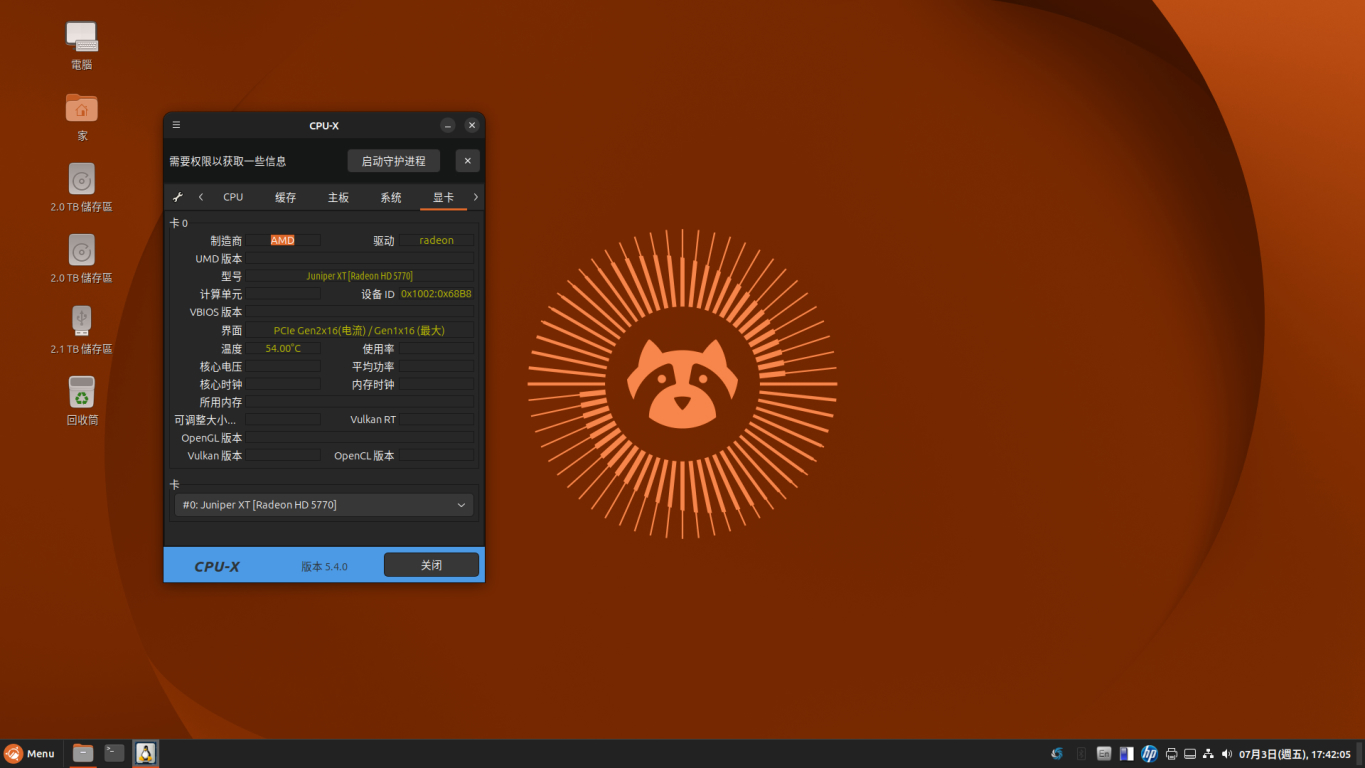
Task: Switch to the 缓存 tab
Action: (286, 197)
